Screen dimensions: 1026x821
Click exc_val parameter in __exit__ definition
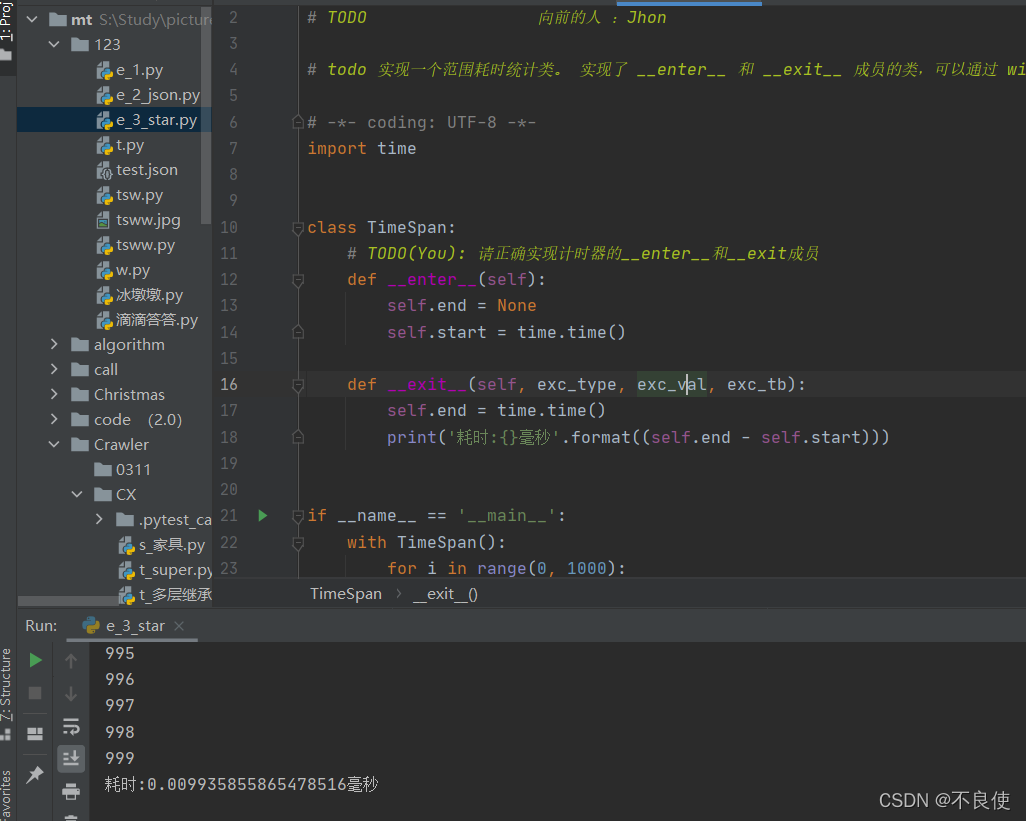pos(671,385)
